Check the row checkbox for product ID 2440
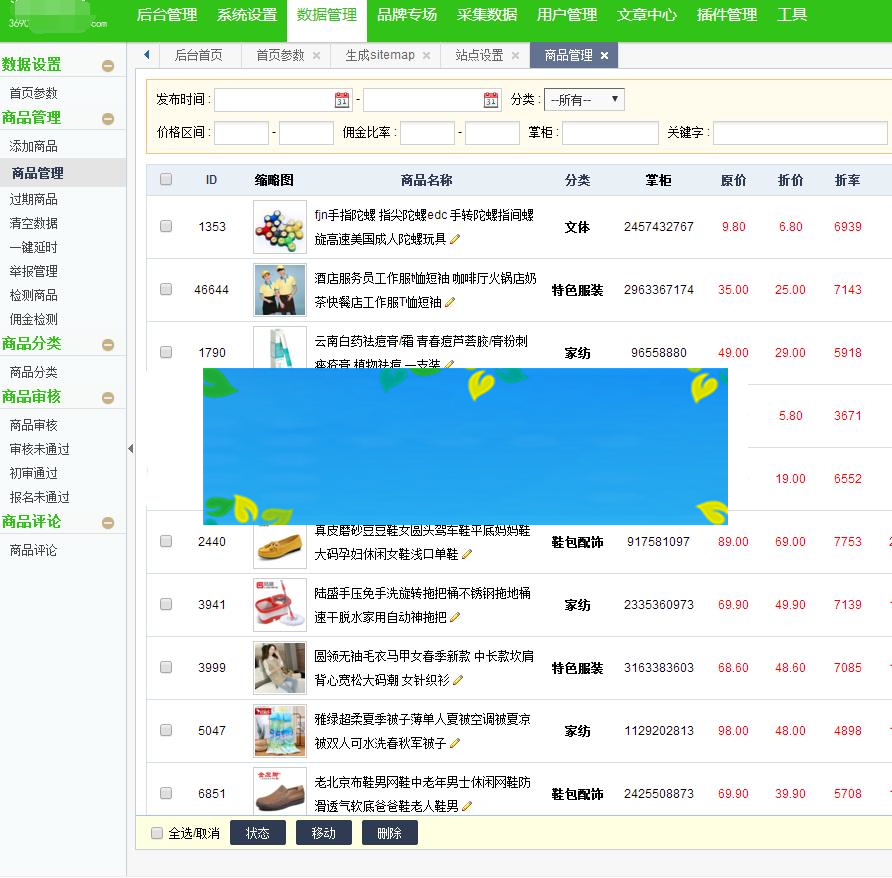 click(165, 541)
